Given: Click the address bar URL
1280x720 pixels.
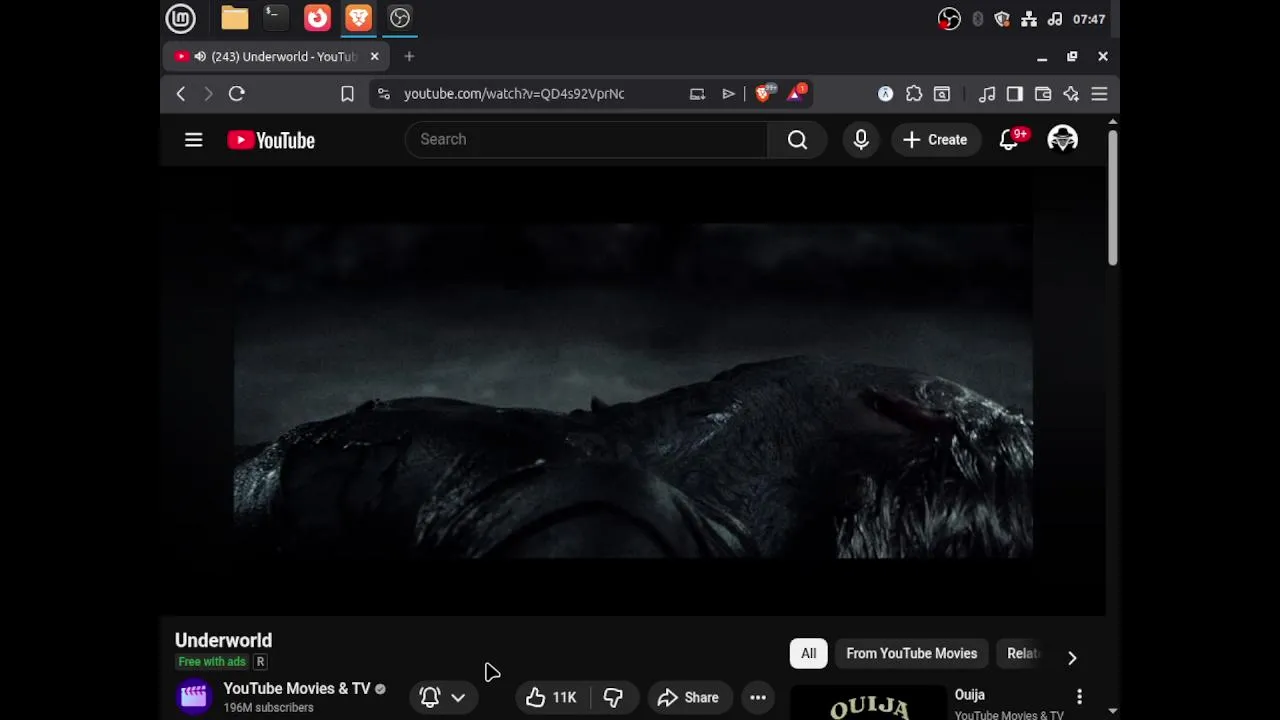Looking at the screenshot, I should click(x=514, y=94).
